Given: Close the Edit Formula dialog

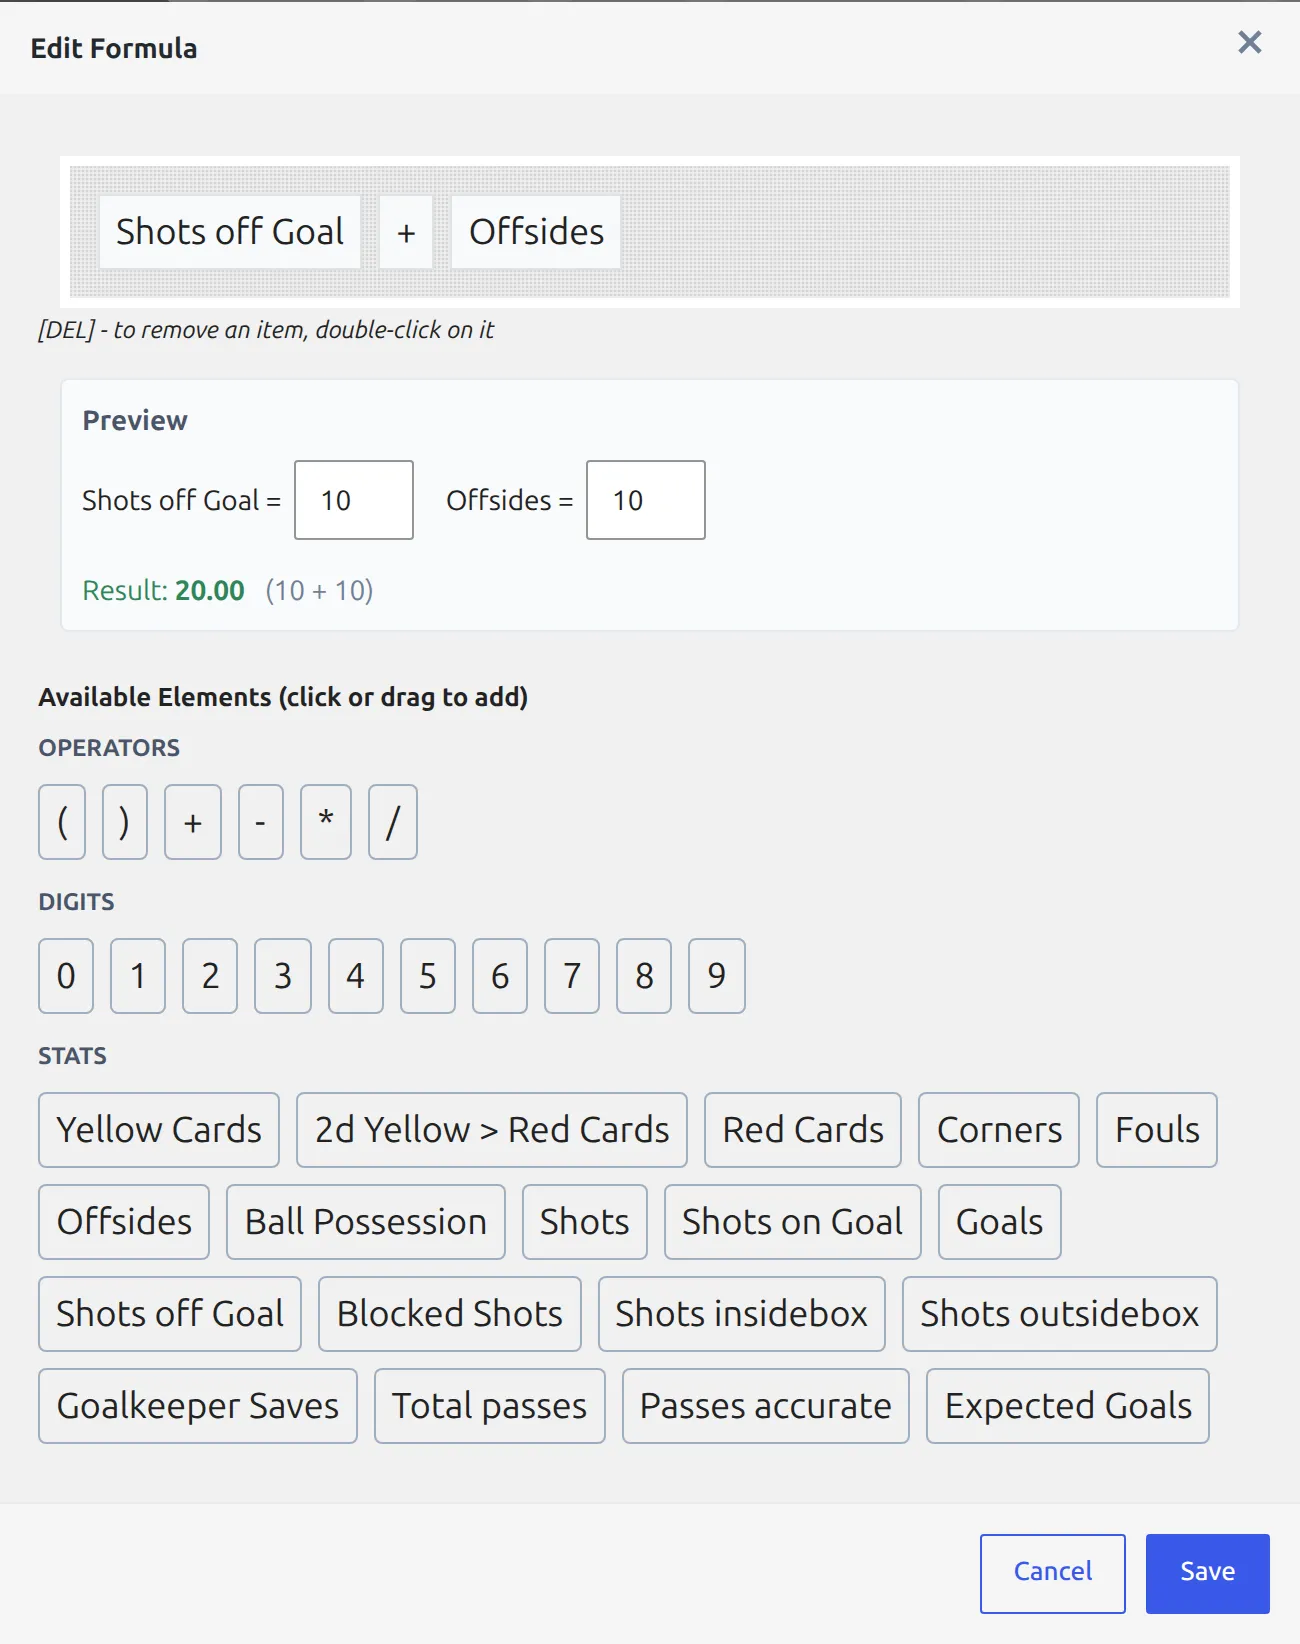Looking at the screenshot, I should click(1249, 42).
